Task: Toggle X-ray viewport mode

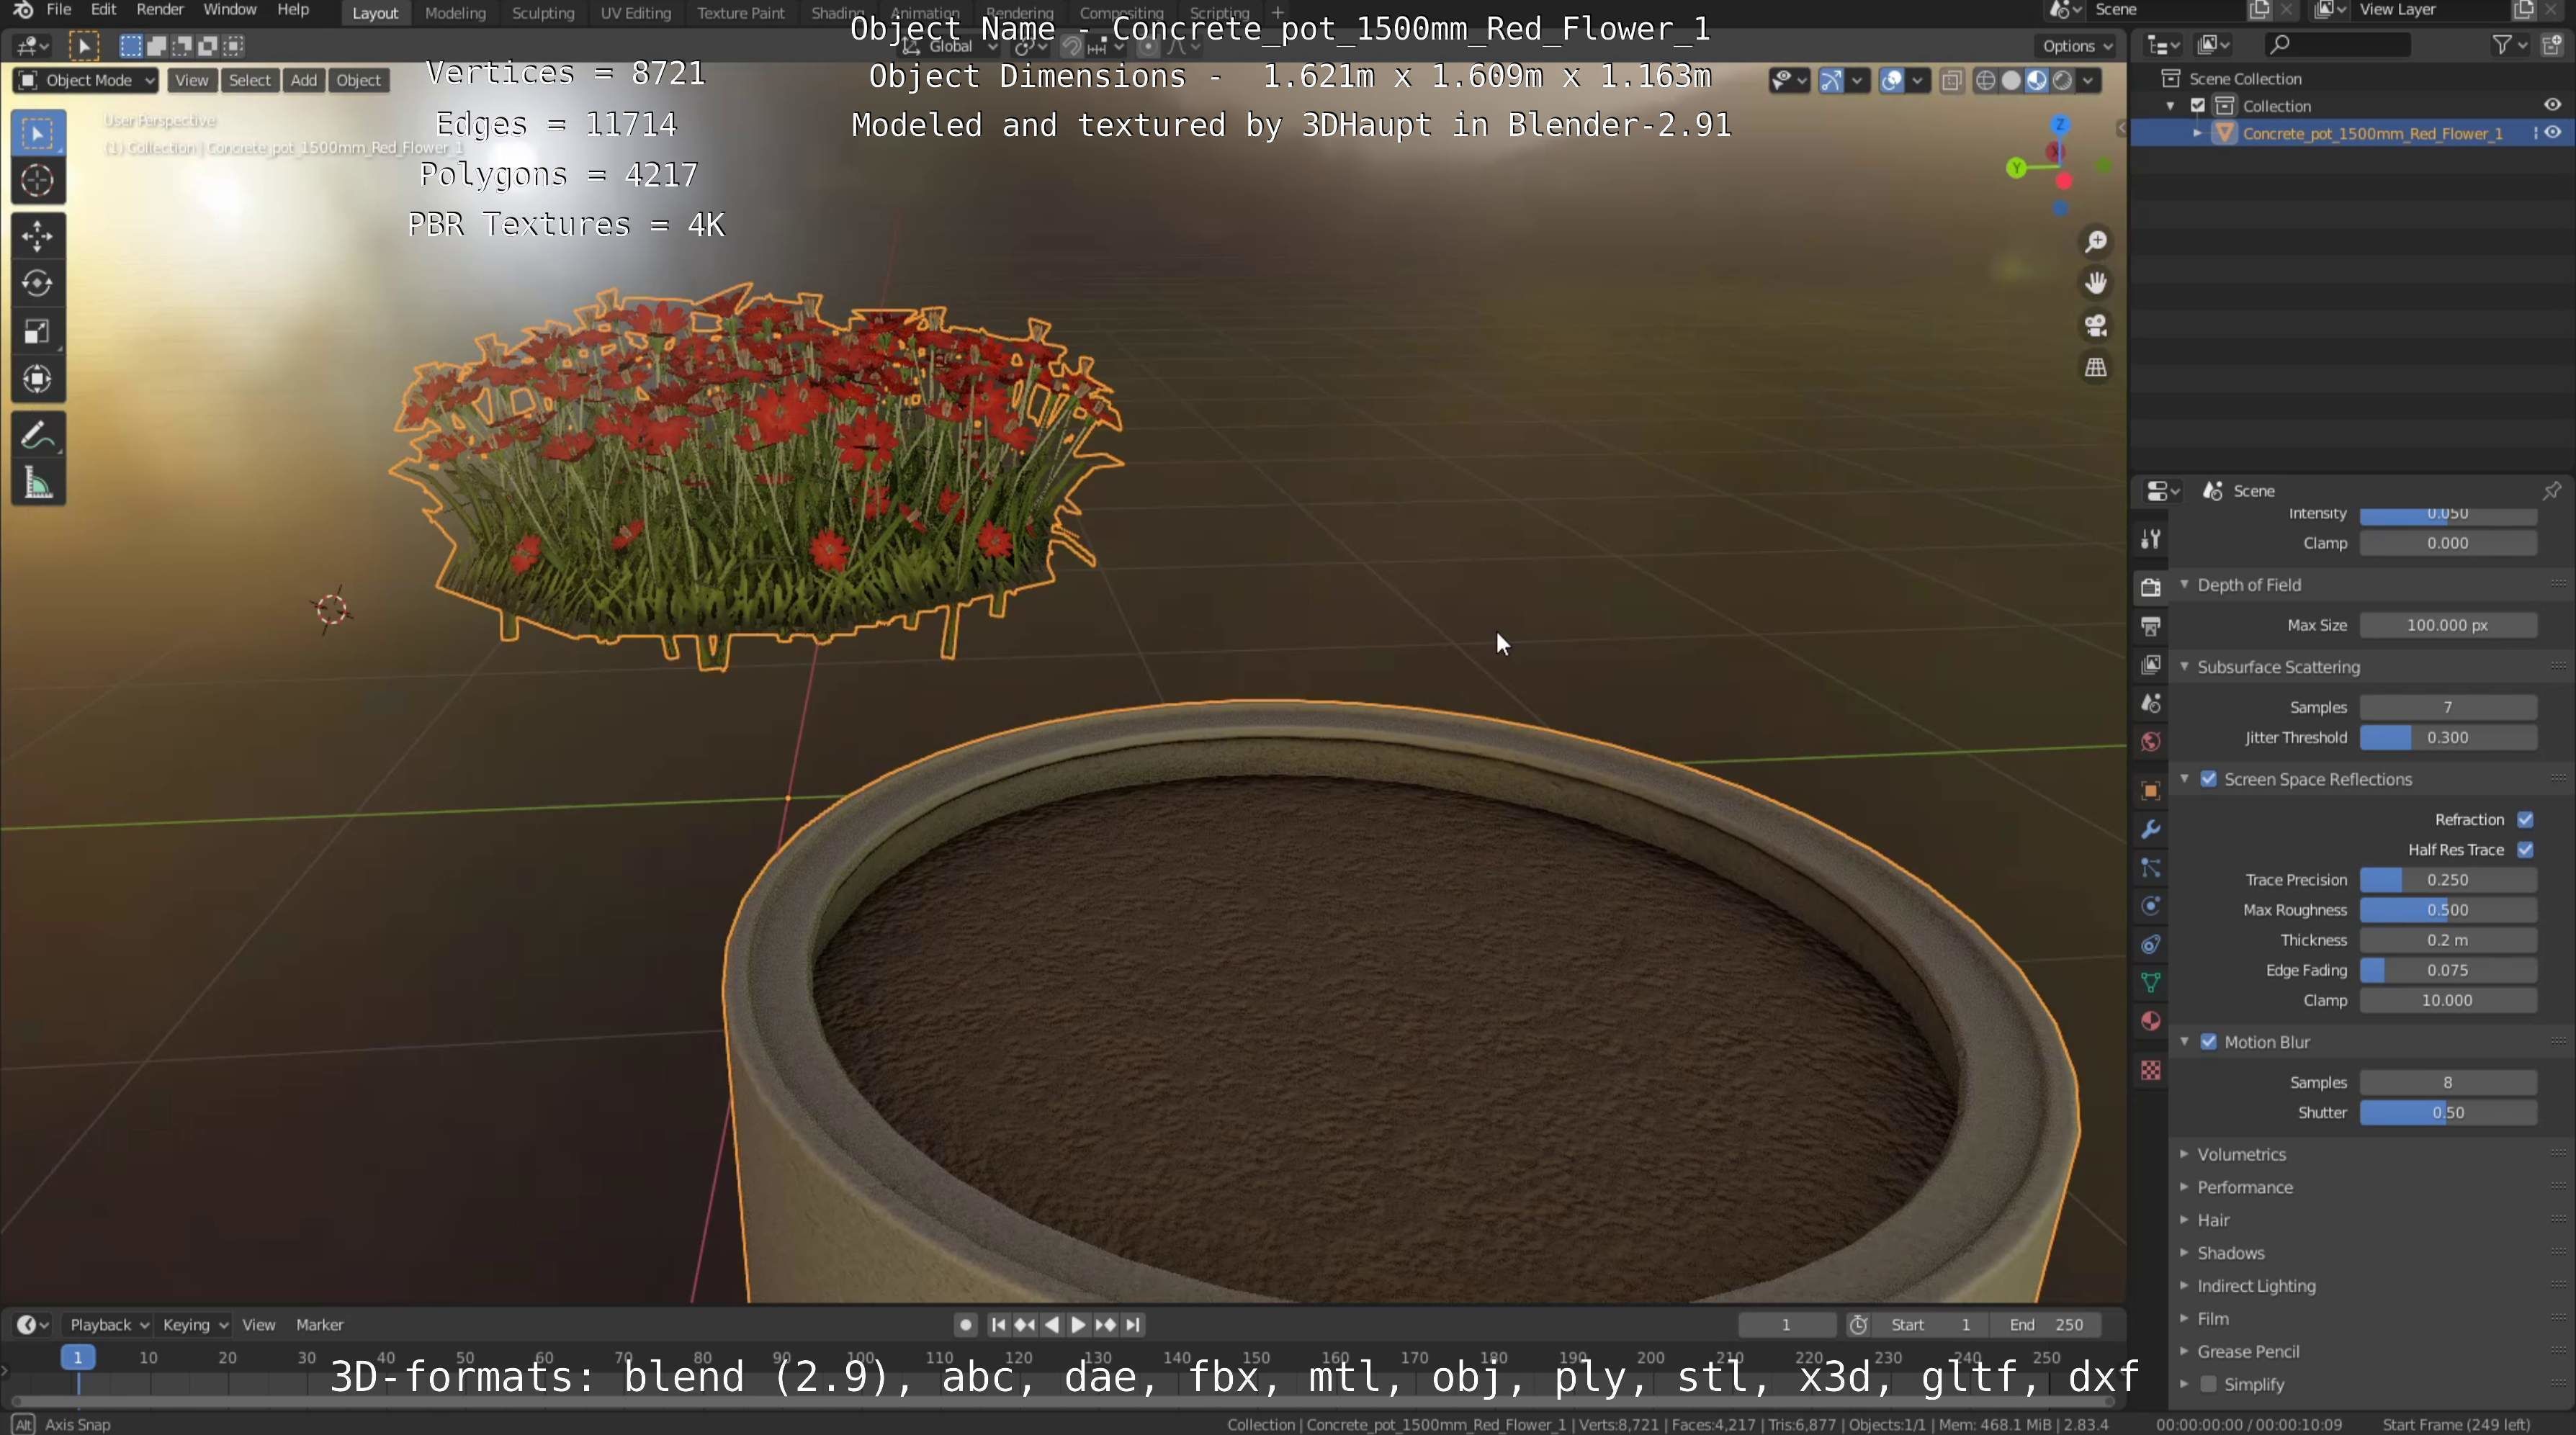Action: [1951, 81]
